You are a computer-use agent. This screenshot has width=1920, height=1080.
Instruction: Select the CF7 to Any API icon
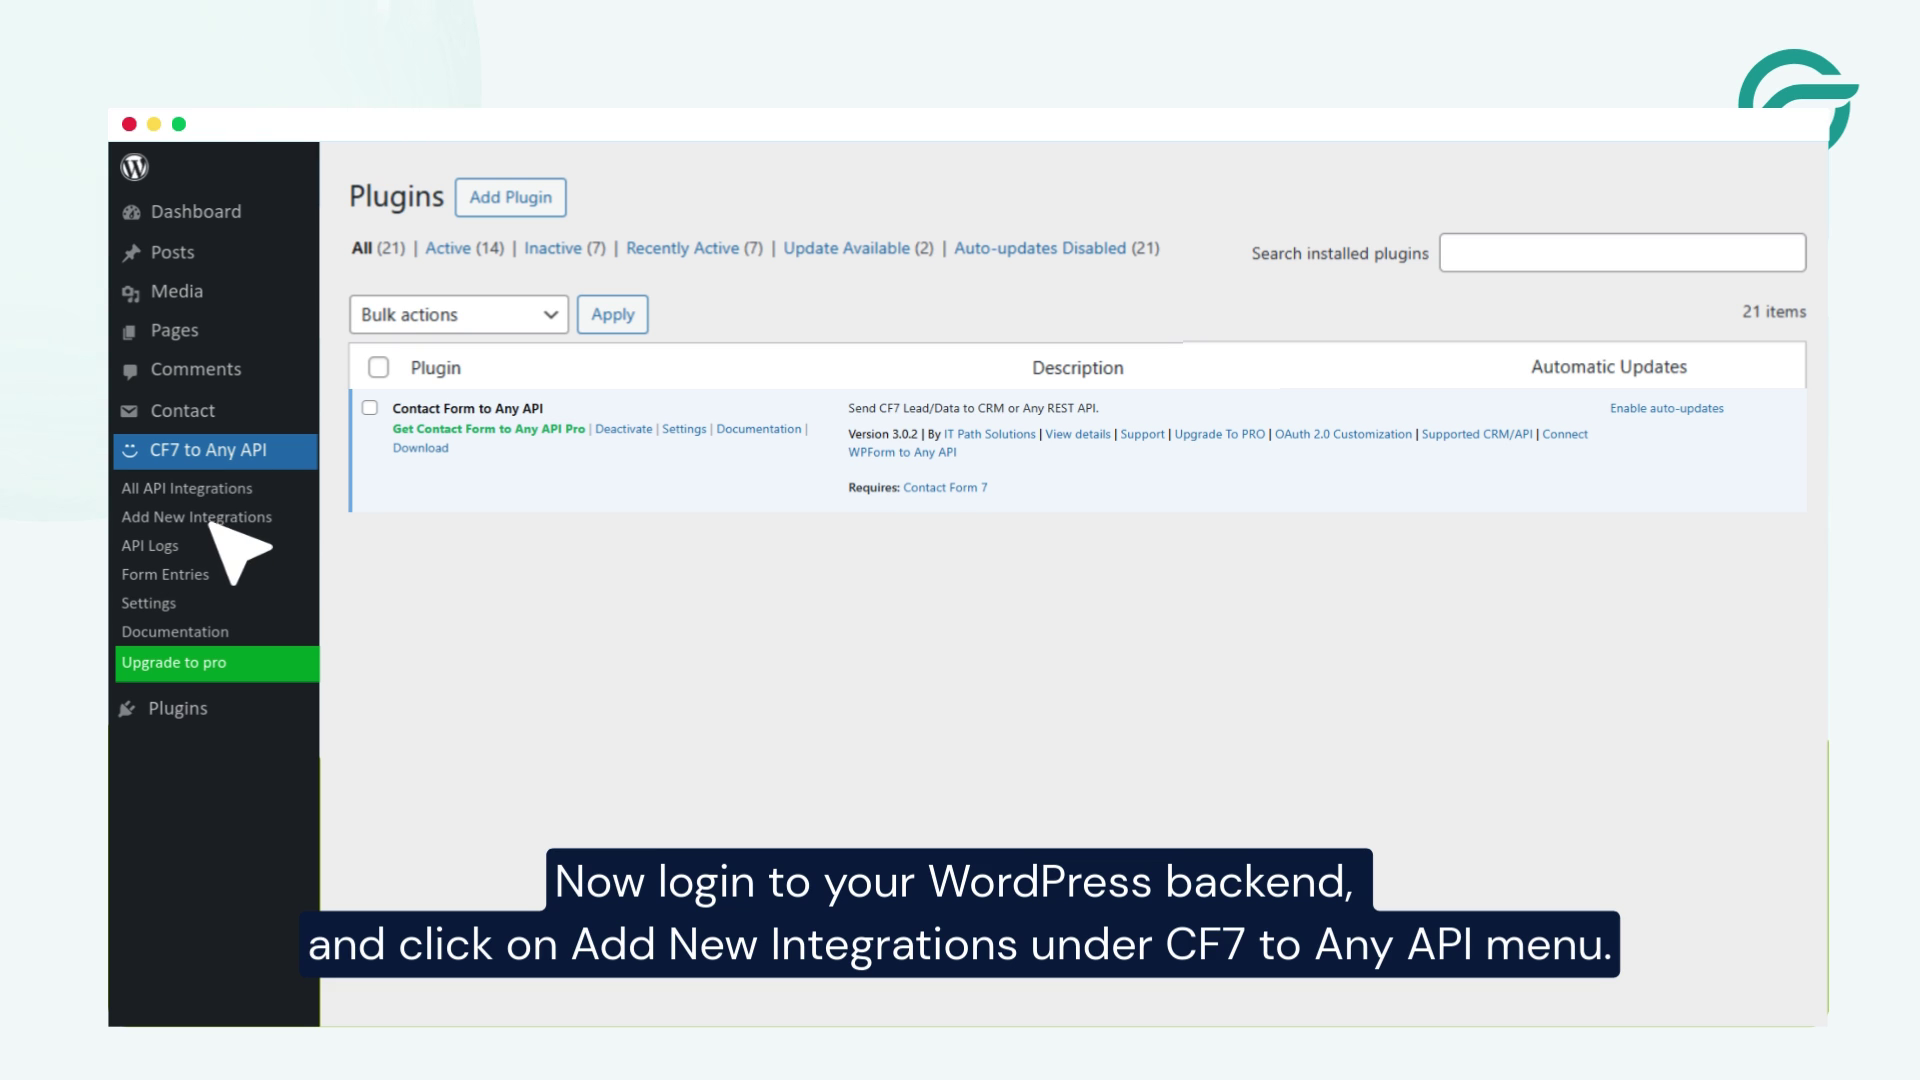click(x=131, y=450)
